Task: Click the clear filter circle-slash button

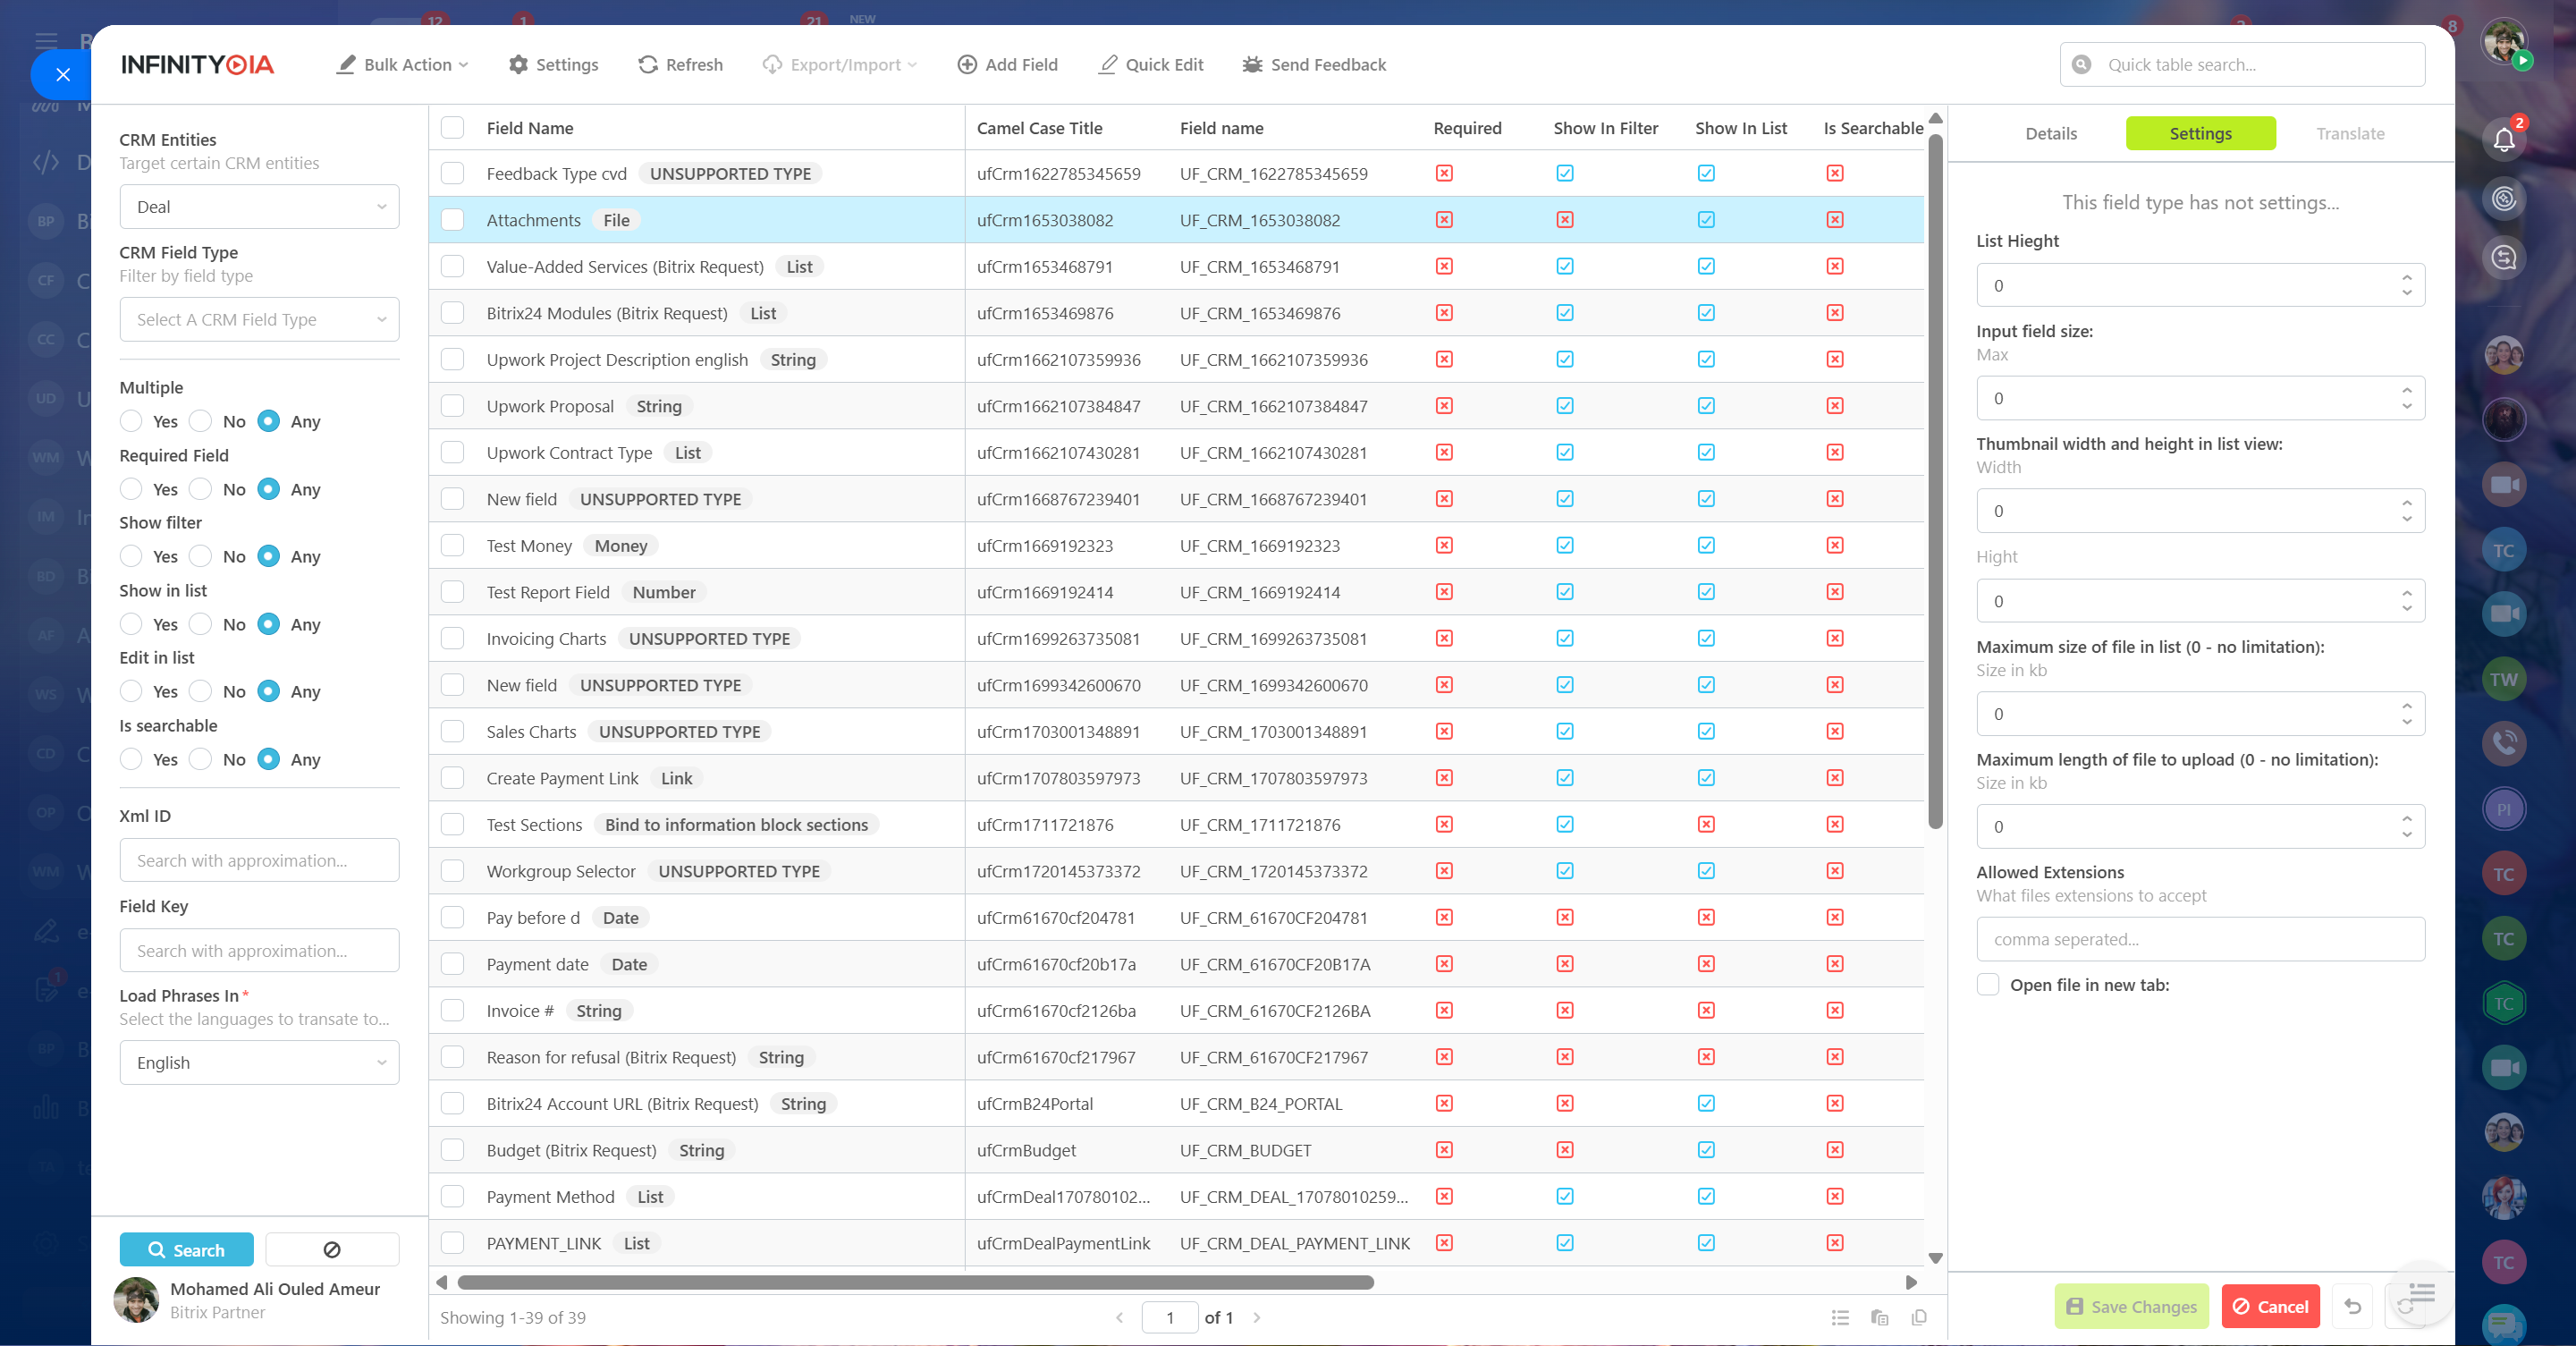Action: coord(332,1249)
